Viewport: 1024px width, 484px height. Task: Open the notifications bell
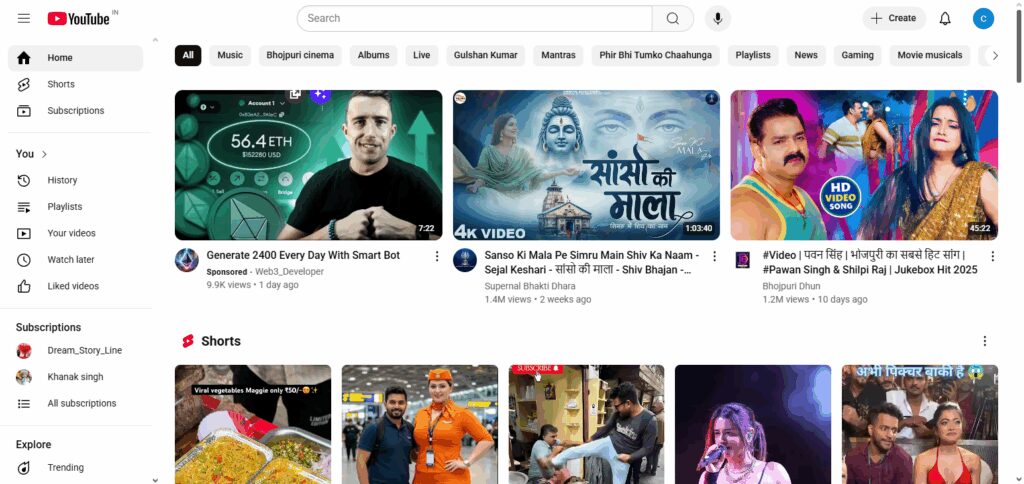click(x=945, y=18)
